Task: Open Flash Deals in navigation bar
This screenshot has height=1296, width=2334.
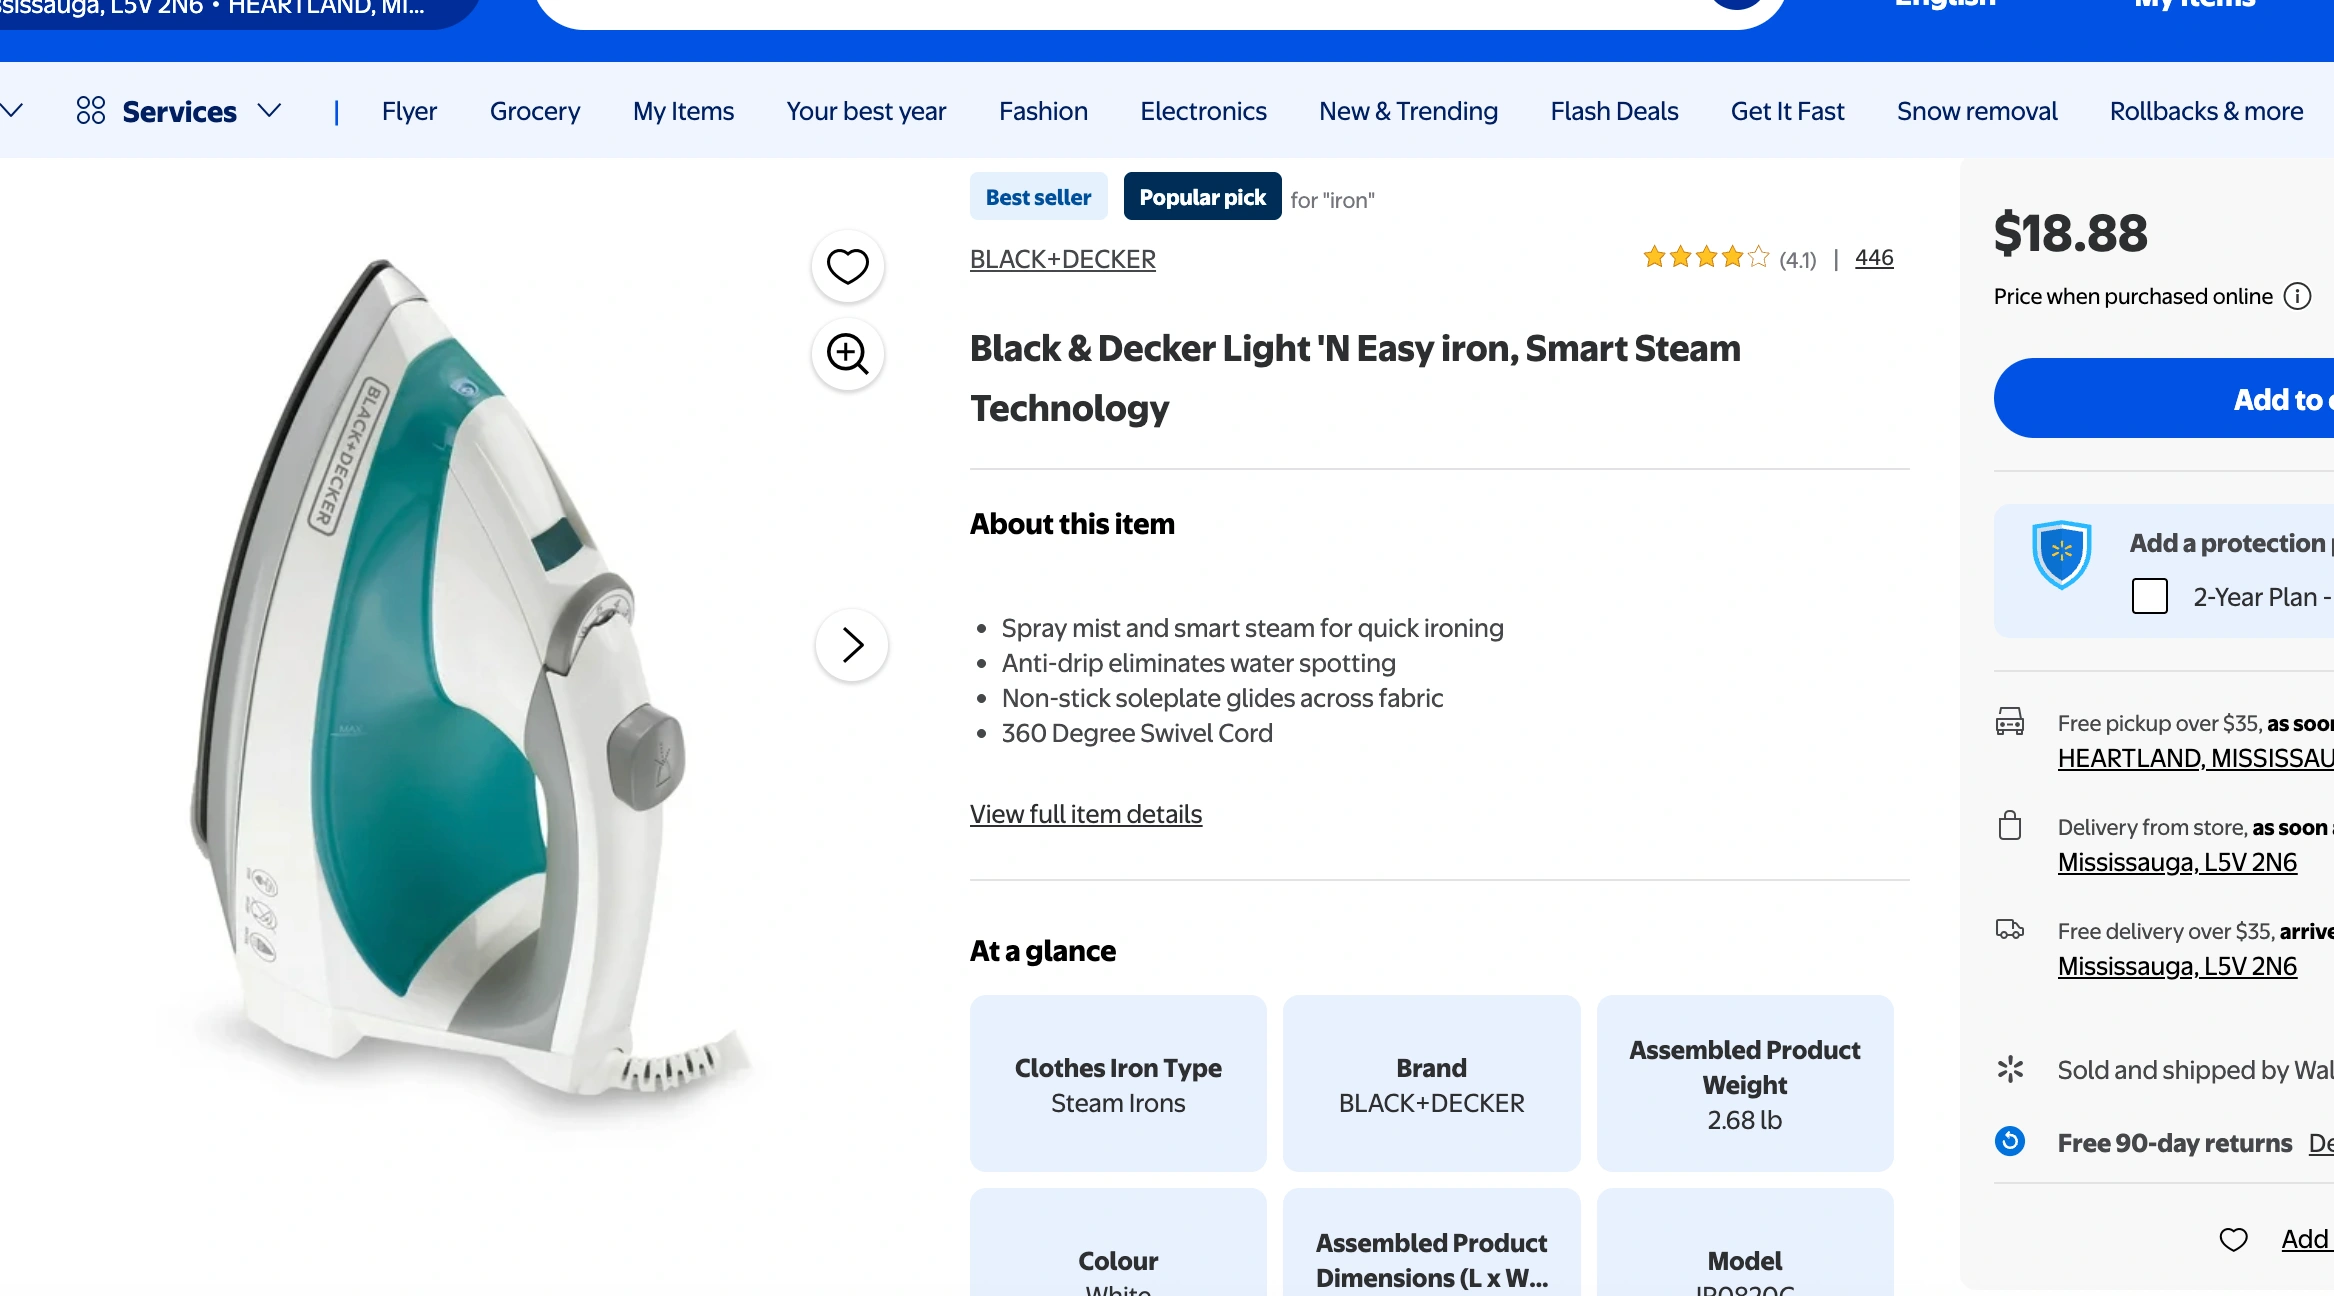Action: 1614,111
